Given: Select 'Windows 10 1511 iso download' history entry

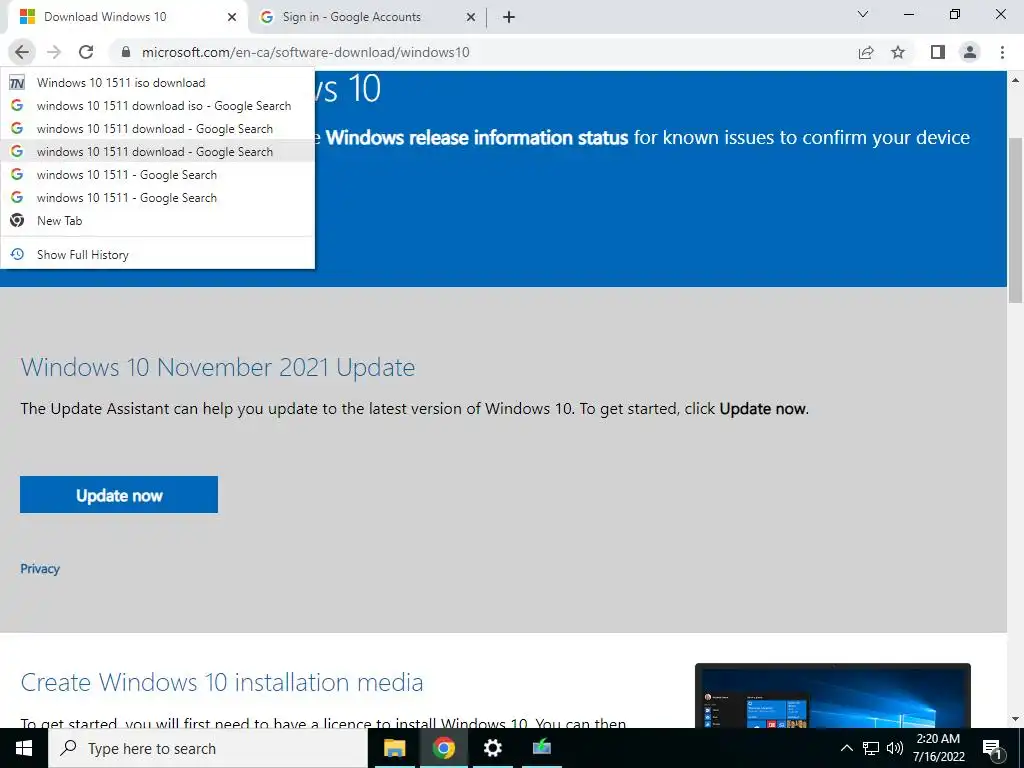Looking at the screenshot, I should coord(157,83).
